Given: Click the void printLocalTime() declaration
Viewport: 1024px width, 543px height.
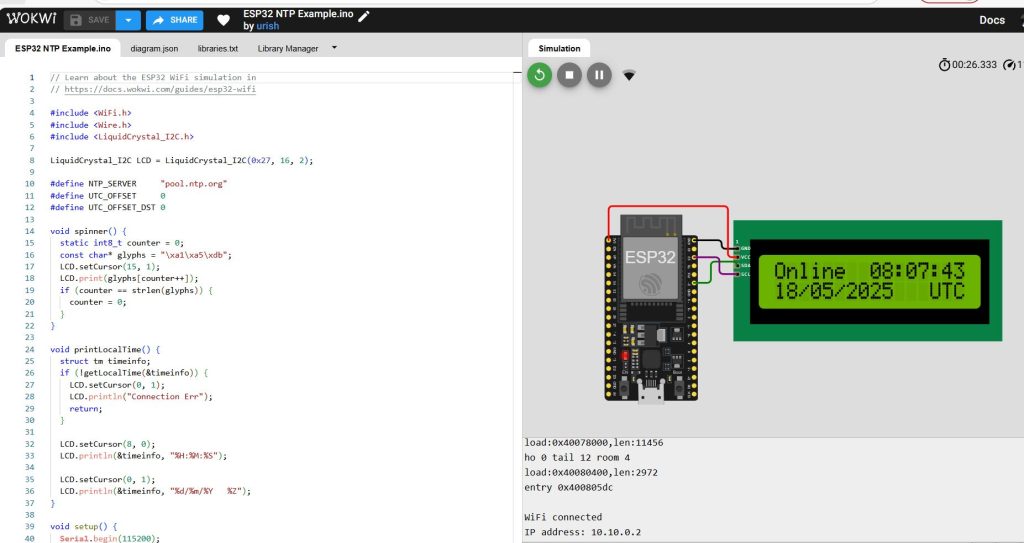Looking at the screenshot, I should (x=104, y=350).
